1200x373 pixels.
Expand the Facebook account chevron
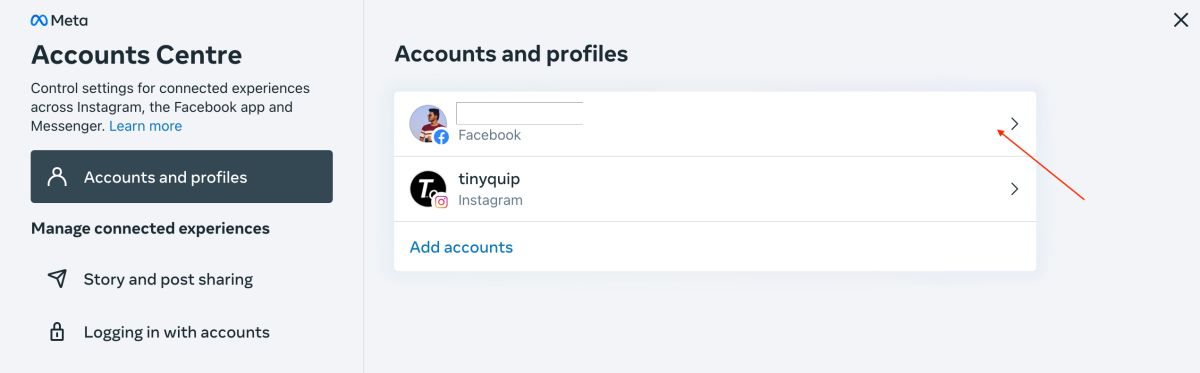pyautogui.click(x=1014, y=124)
